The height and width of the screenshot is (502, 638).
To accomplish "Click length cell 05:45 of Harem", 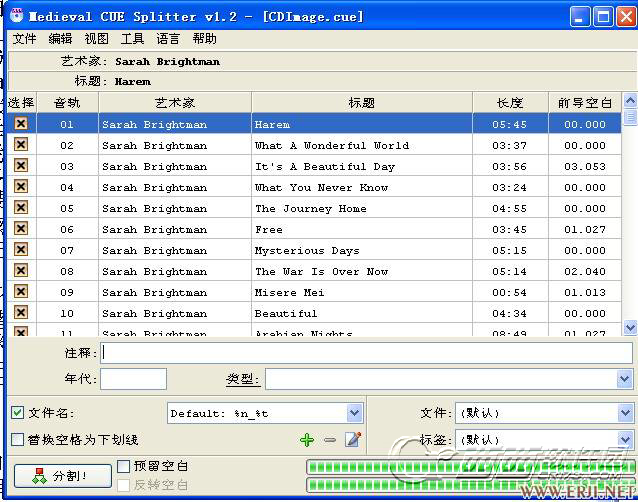I will [x=510, y=124].
